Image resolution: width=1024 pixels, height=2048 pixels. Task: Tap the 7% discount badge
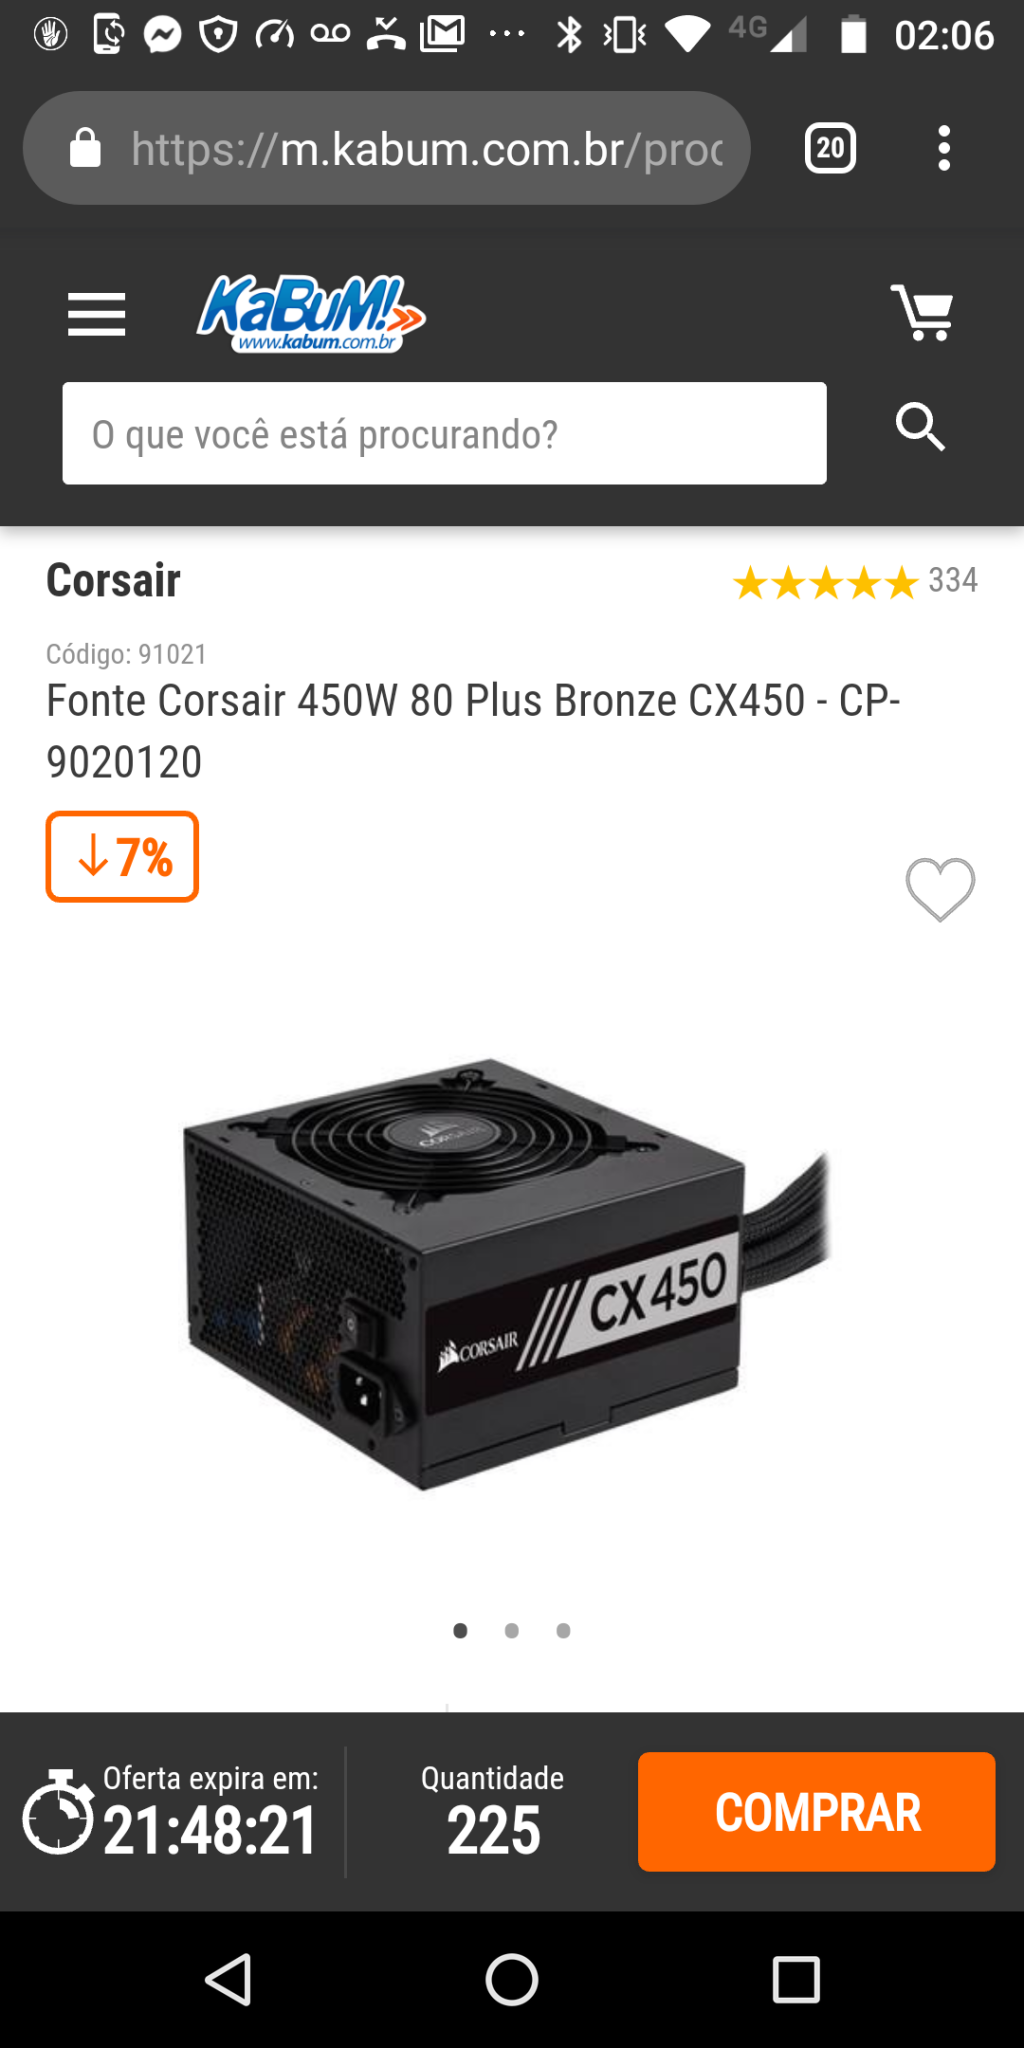pos(122,857)
